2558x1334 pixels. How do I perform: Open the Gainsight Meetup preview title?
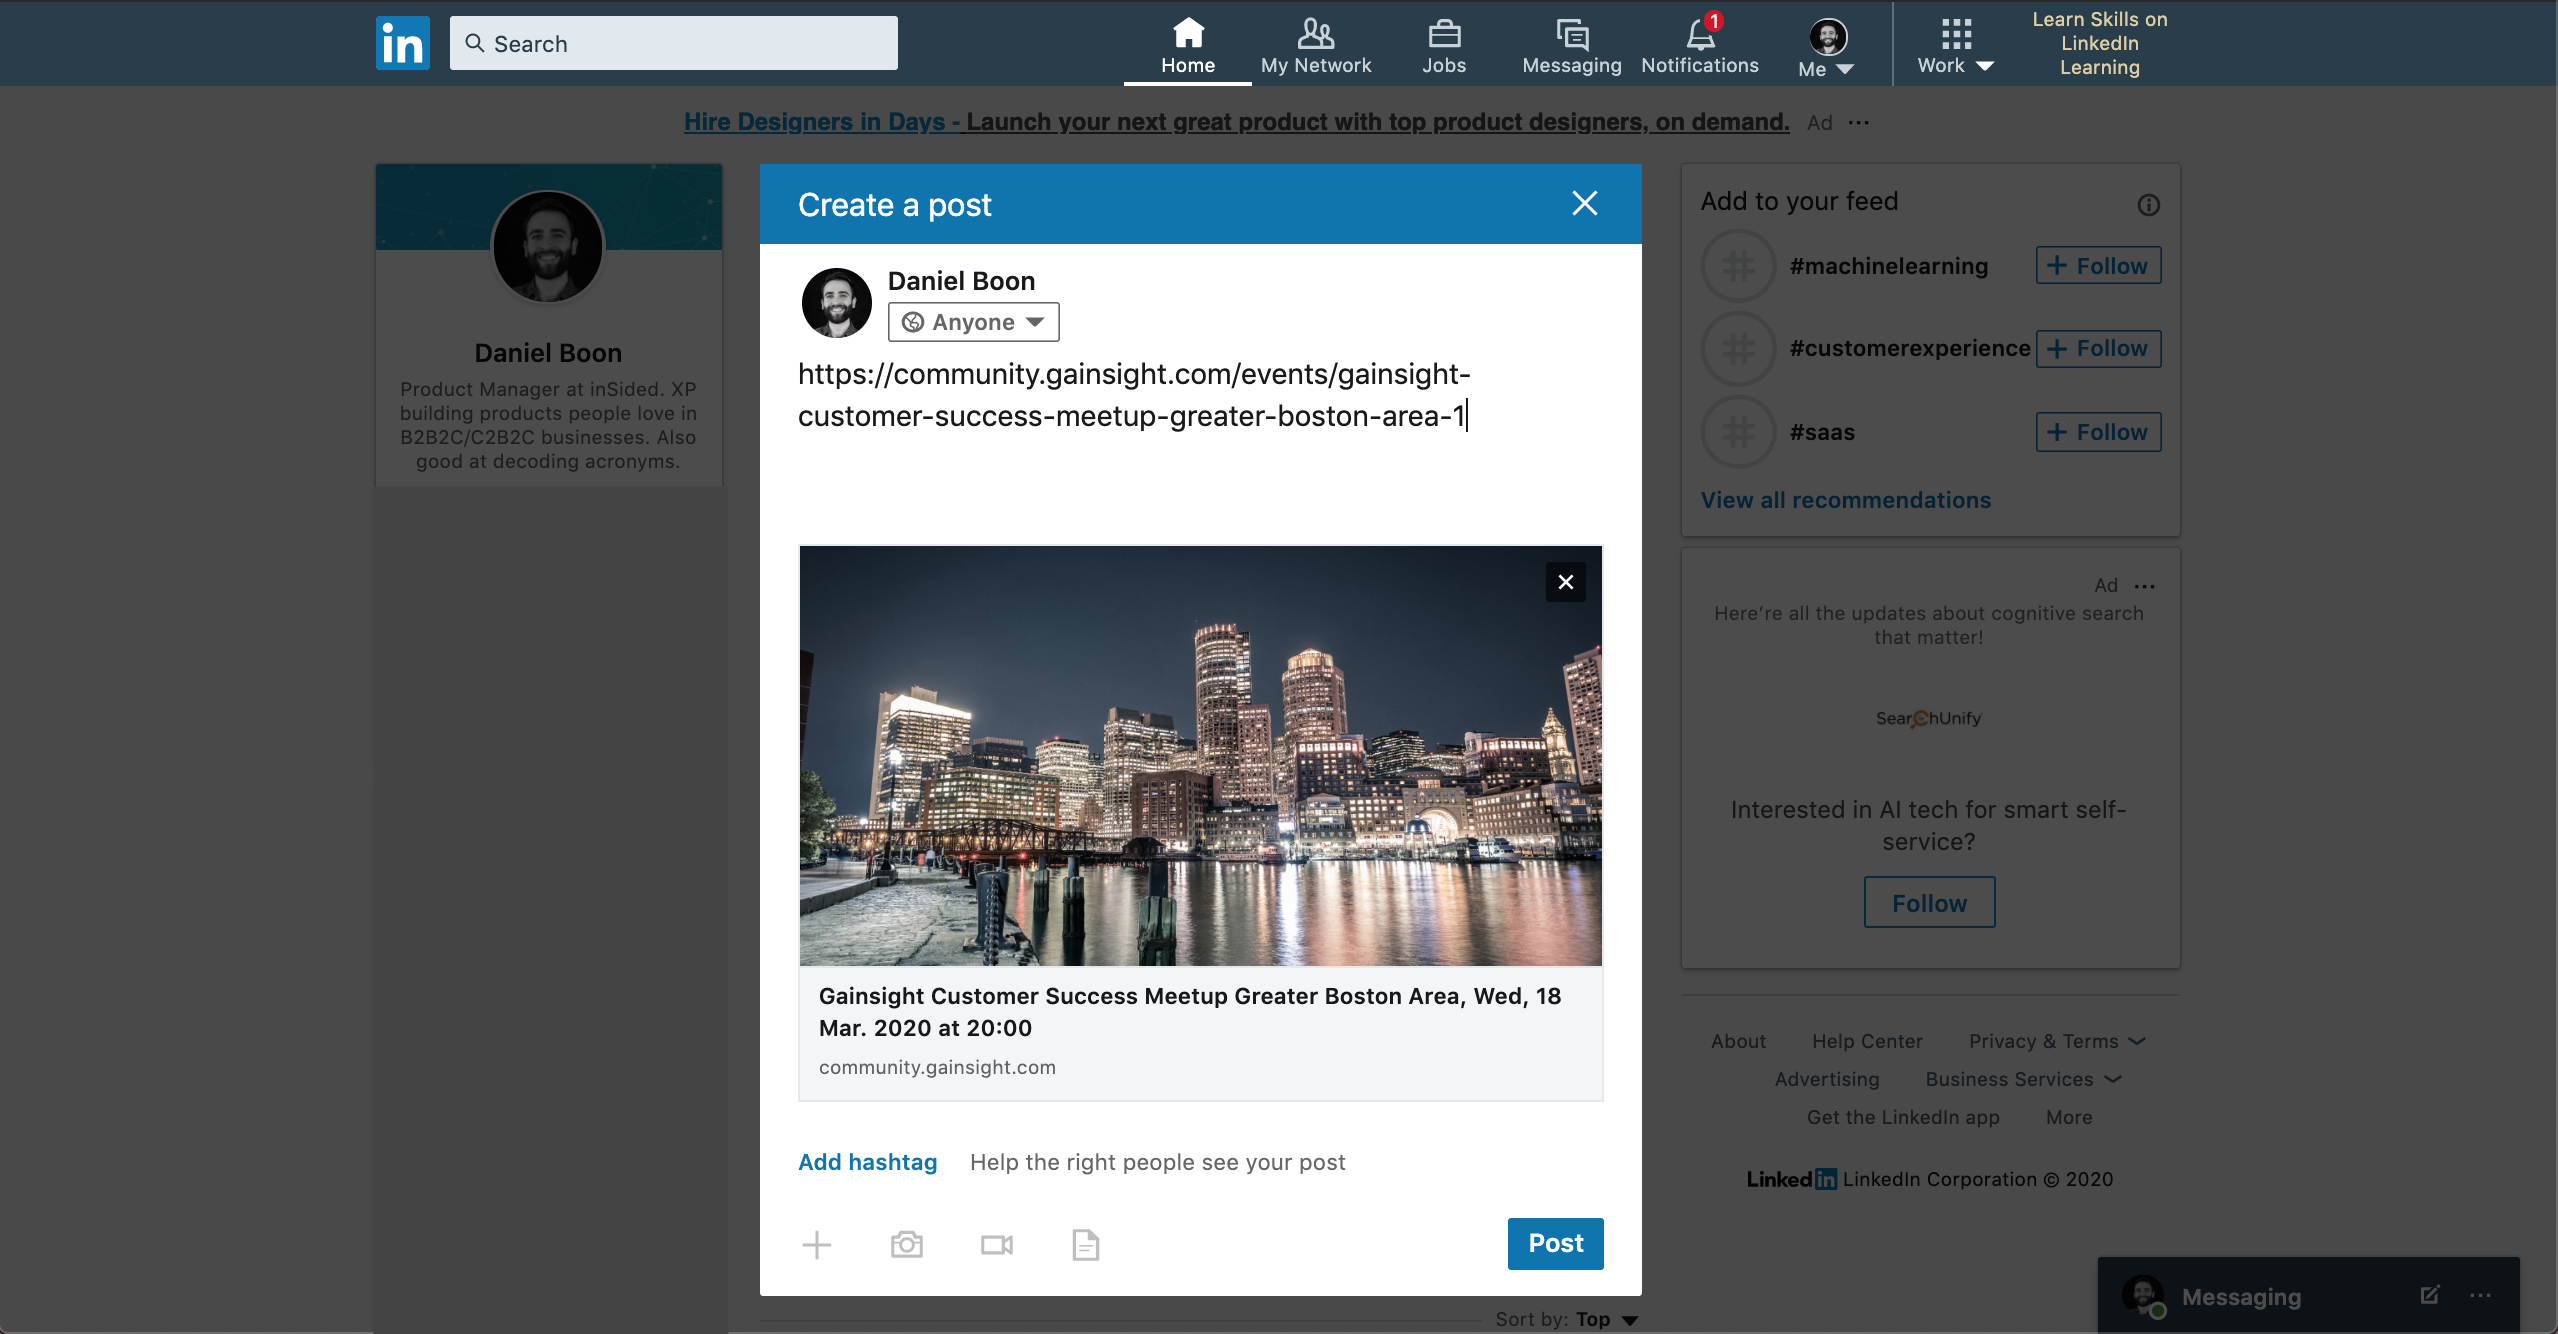click(1190, 1012)
